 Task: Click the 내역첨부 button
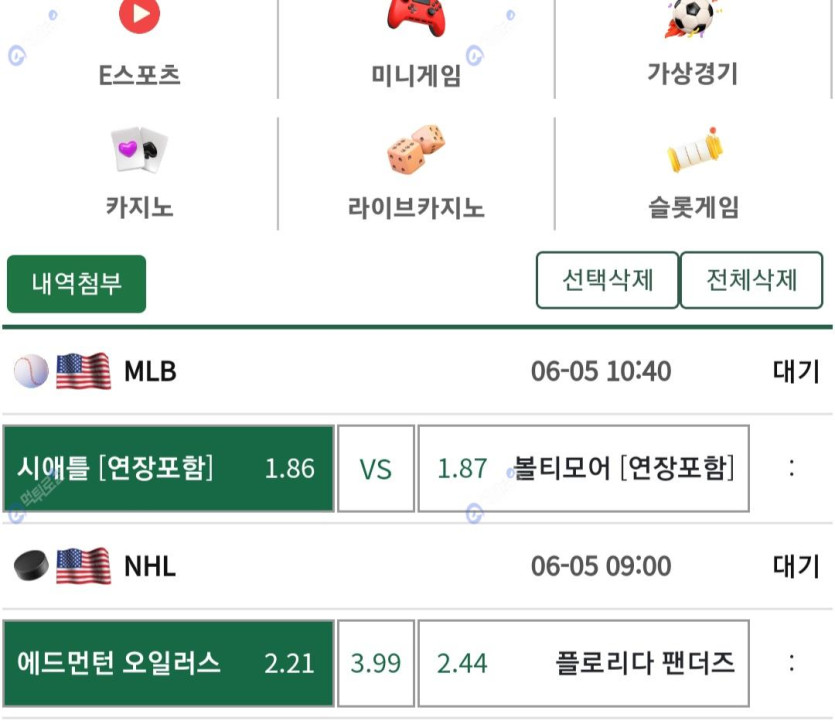click(x=76, y=284)
